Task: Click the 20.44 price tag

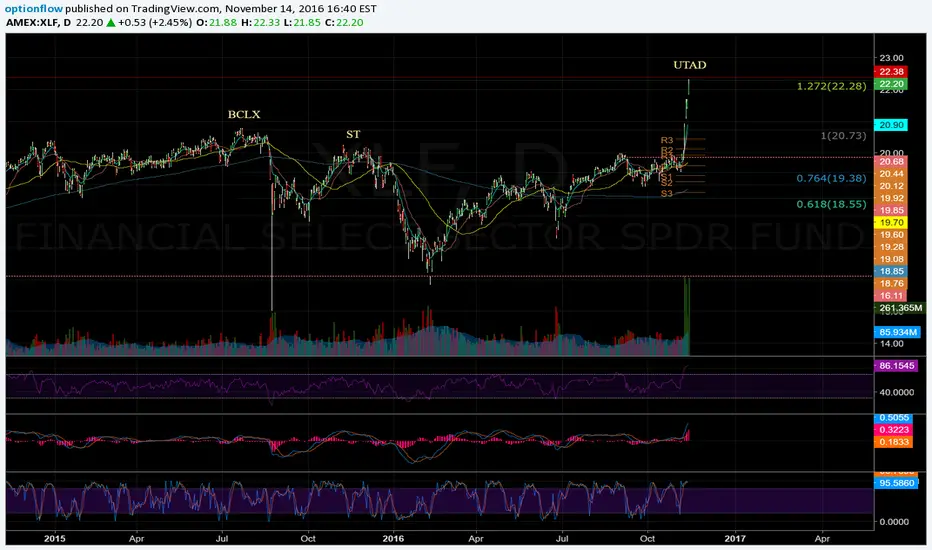Action: pyautogui.click(x=892, y=174)
